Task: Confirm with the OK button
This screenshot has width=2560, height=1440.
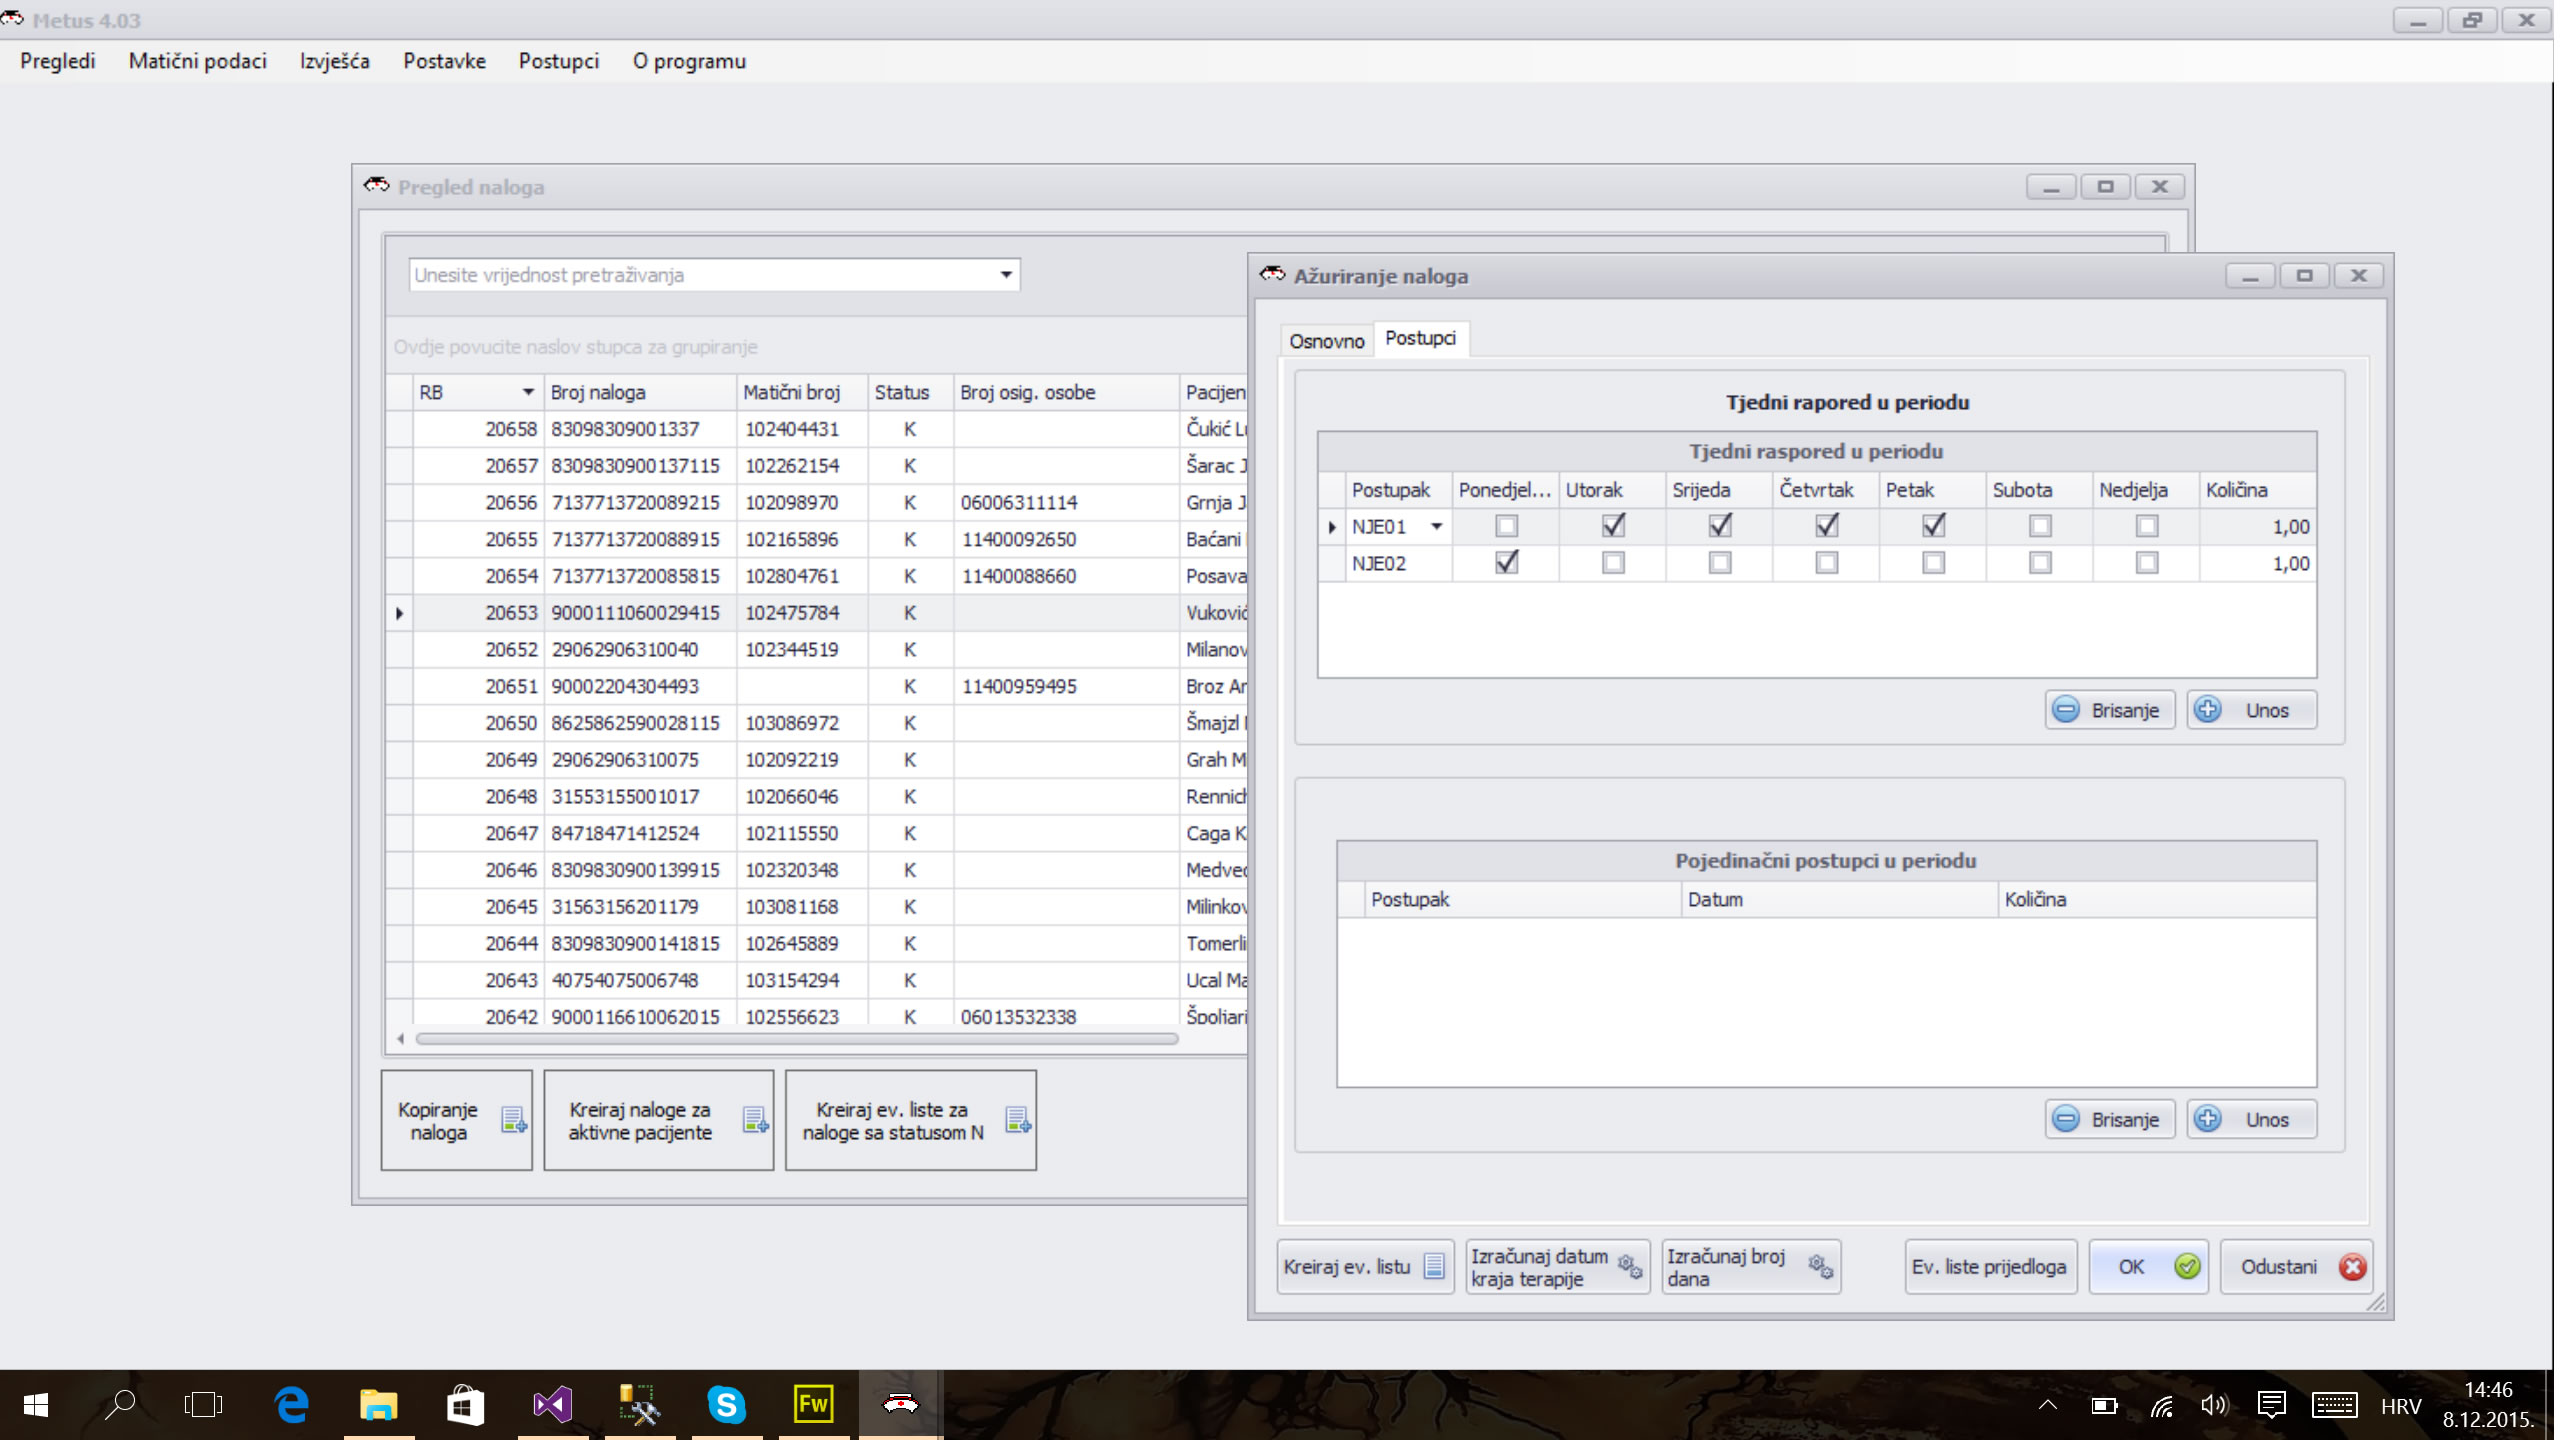Action: click(2149, 1267)
